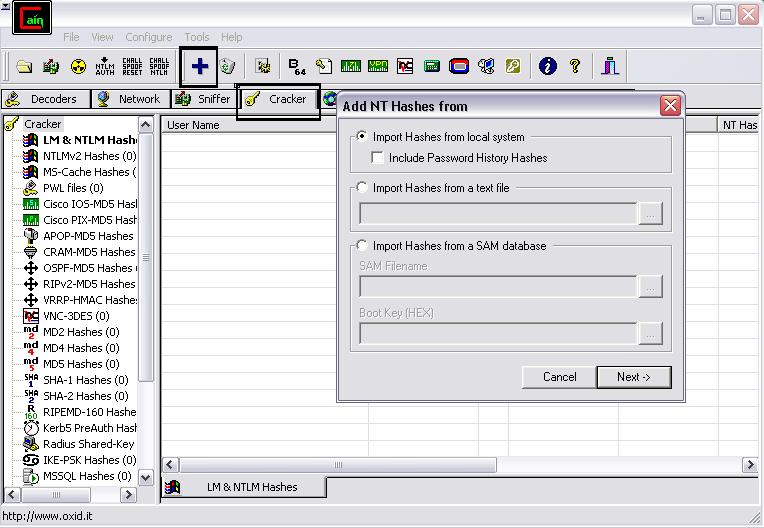
Task: Click the Next -> button
Action: click(633, 377)
